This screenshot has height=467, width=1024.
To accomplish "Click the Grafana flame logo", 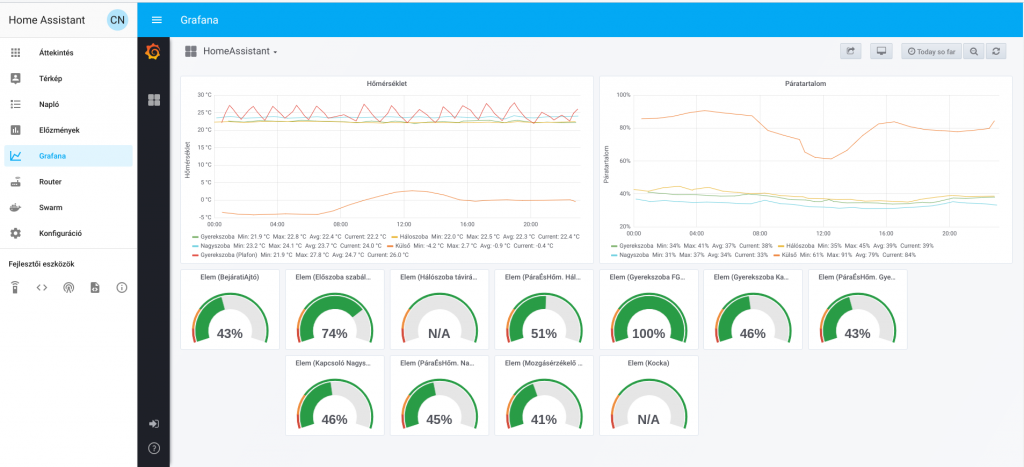I will [x=153, y=52].
